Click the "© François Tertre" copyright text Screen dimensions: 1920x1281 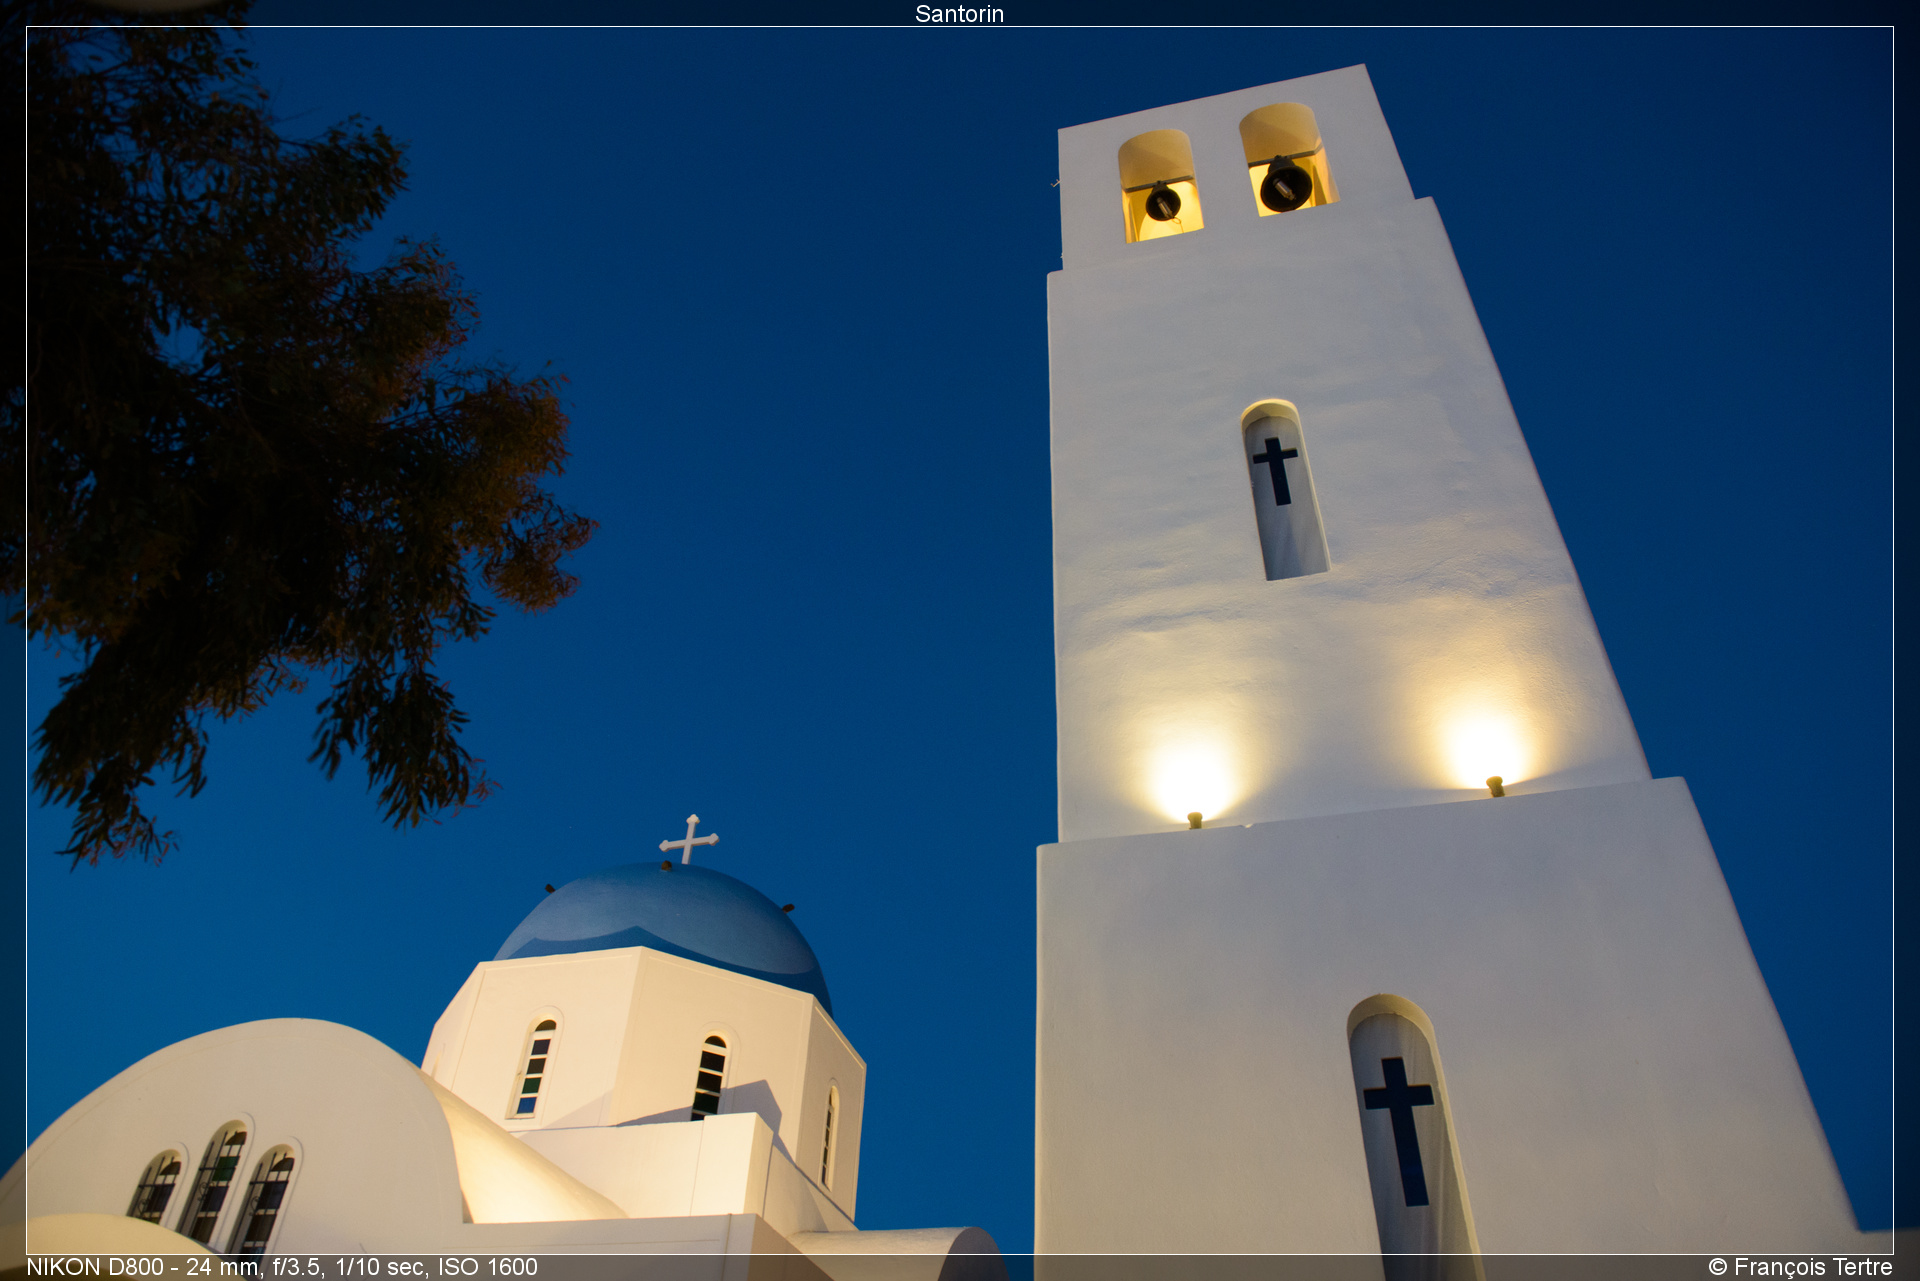[x=1800, y=1267]
